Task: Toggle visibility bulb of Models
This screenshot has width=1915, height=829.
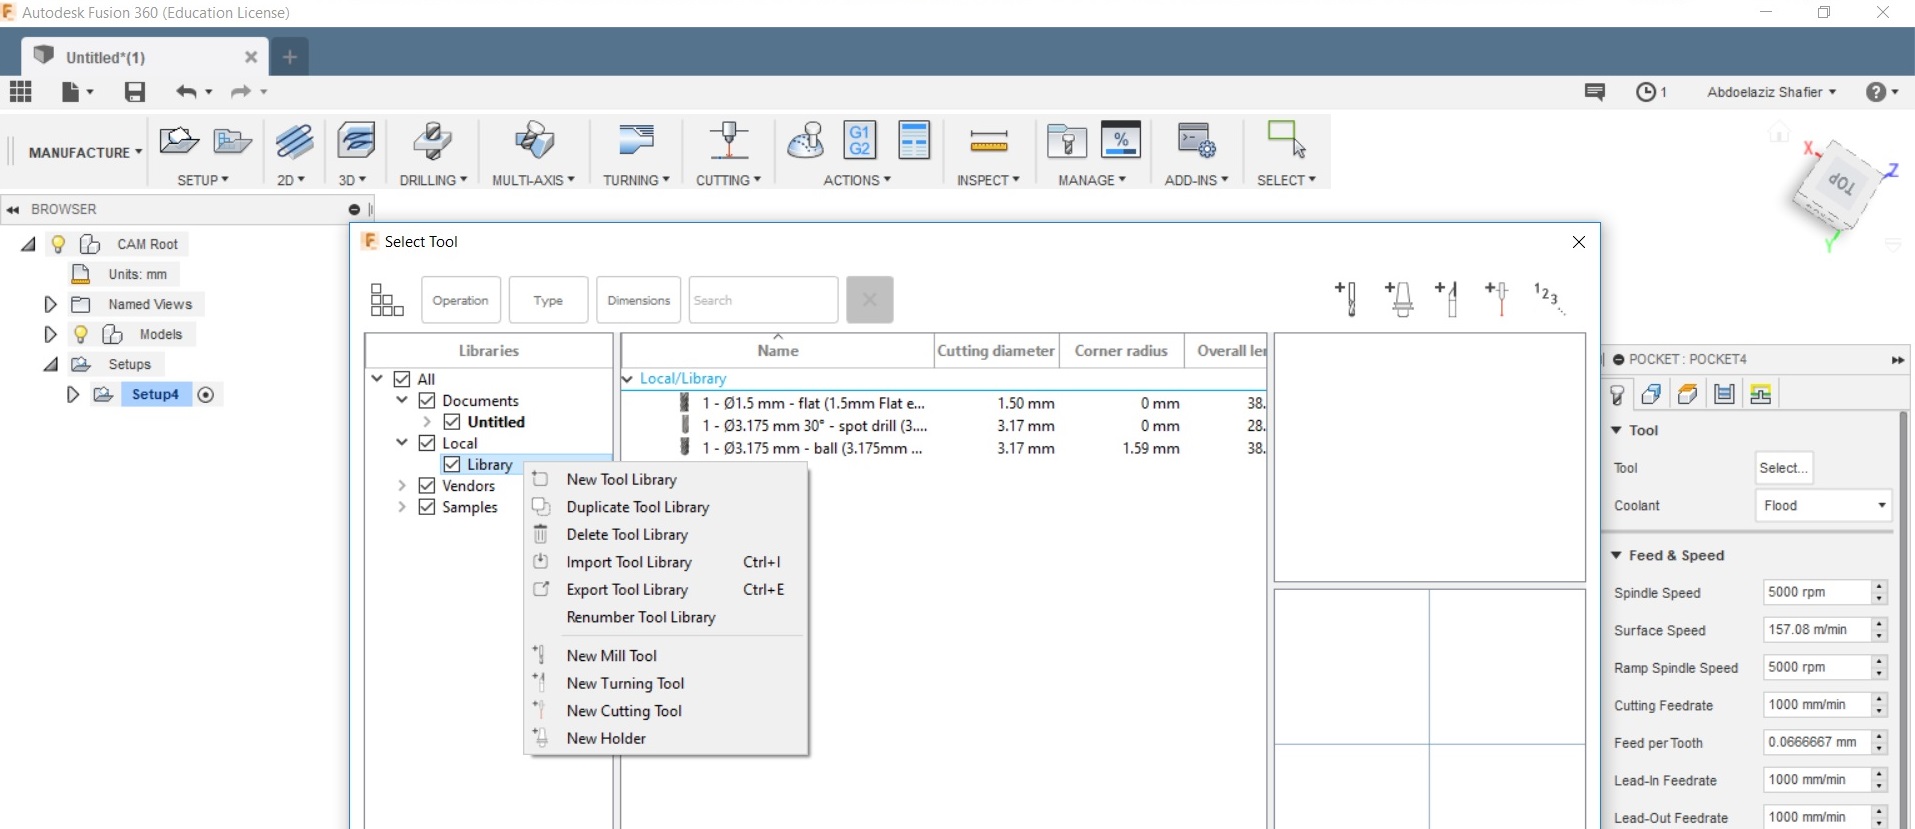Action: coord(81,334)
